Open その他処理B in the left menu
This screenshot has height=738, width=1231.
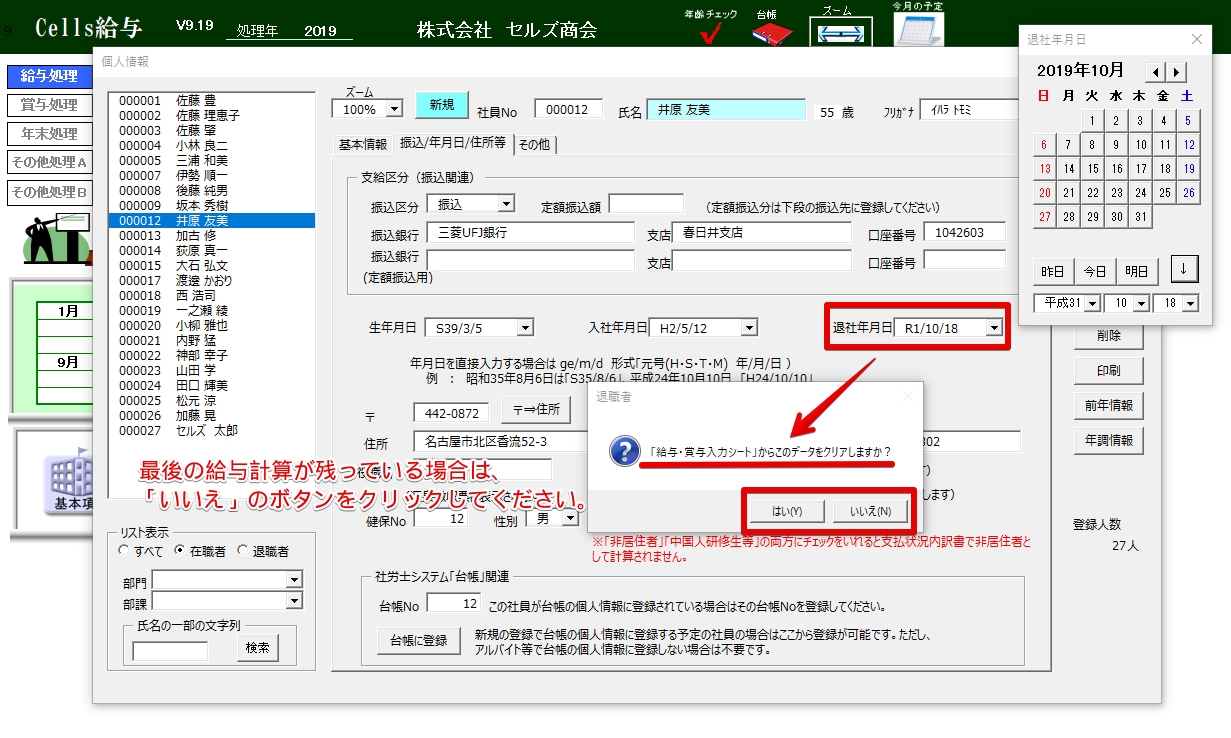pyautogui.click(x=49, y=192)
